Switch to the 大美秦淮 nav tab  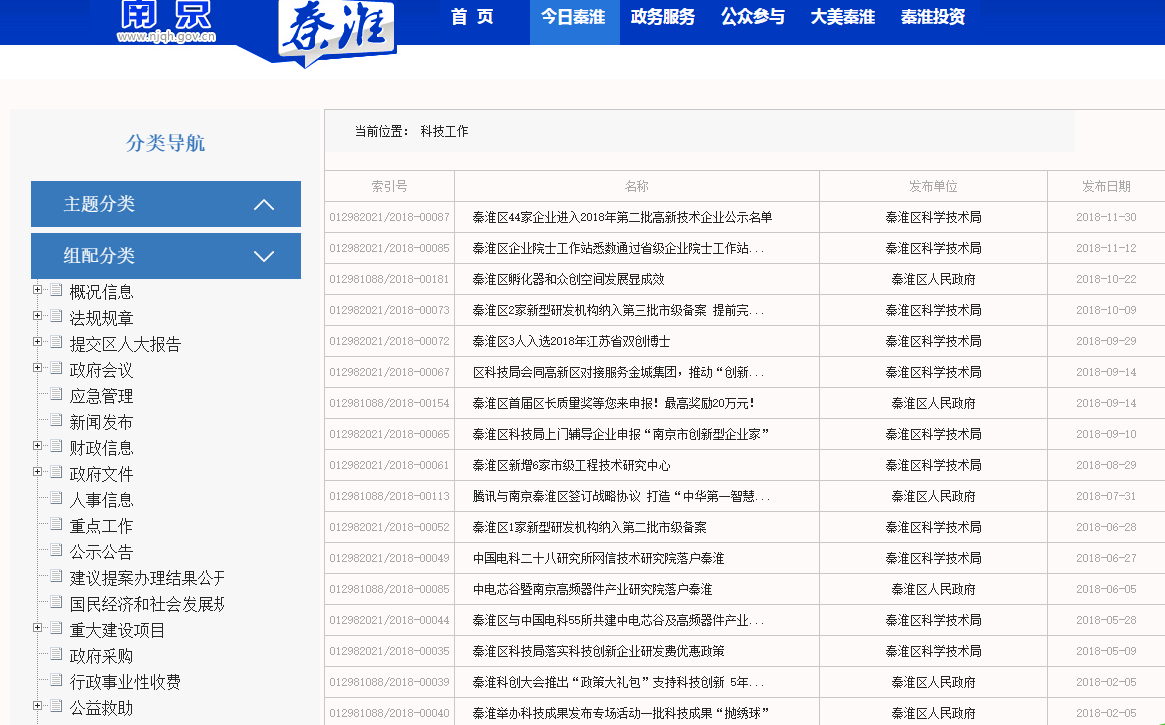(x=842, y=17)
